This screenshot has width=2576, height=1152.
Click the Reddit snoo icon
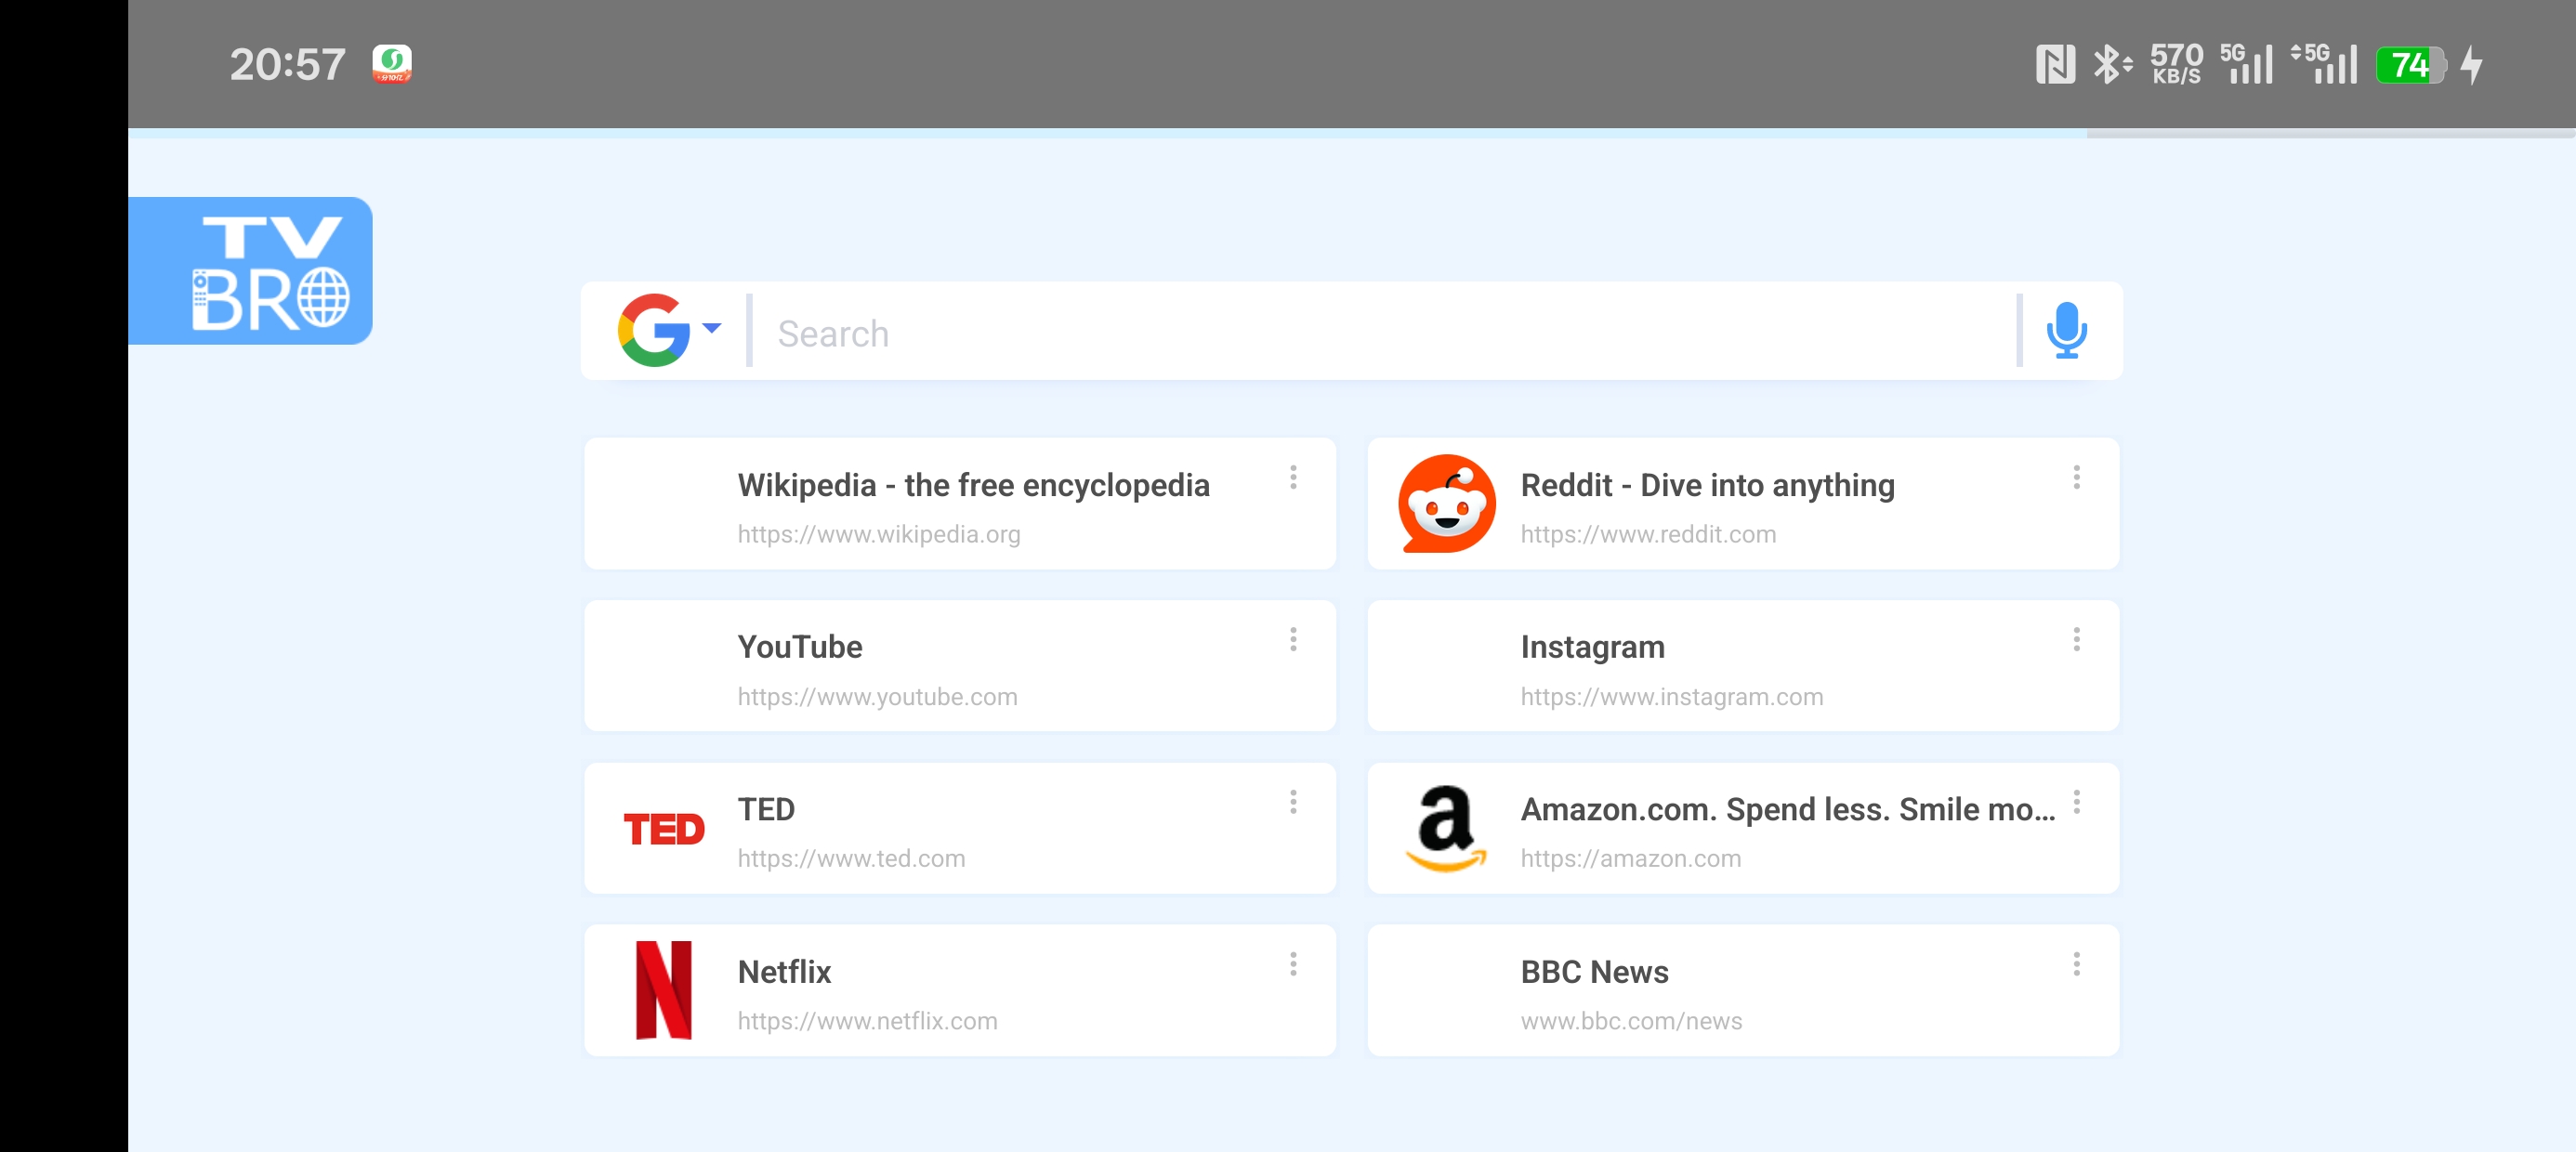1446,504
